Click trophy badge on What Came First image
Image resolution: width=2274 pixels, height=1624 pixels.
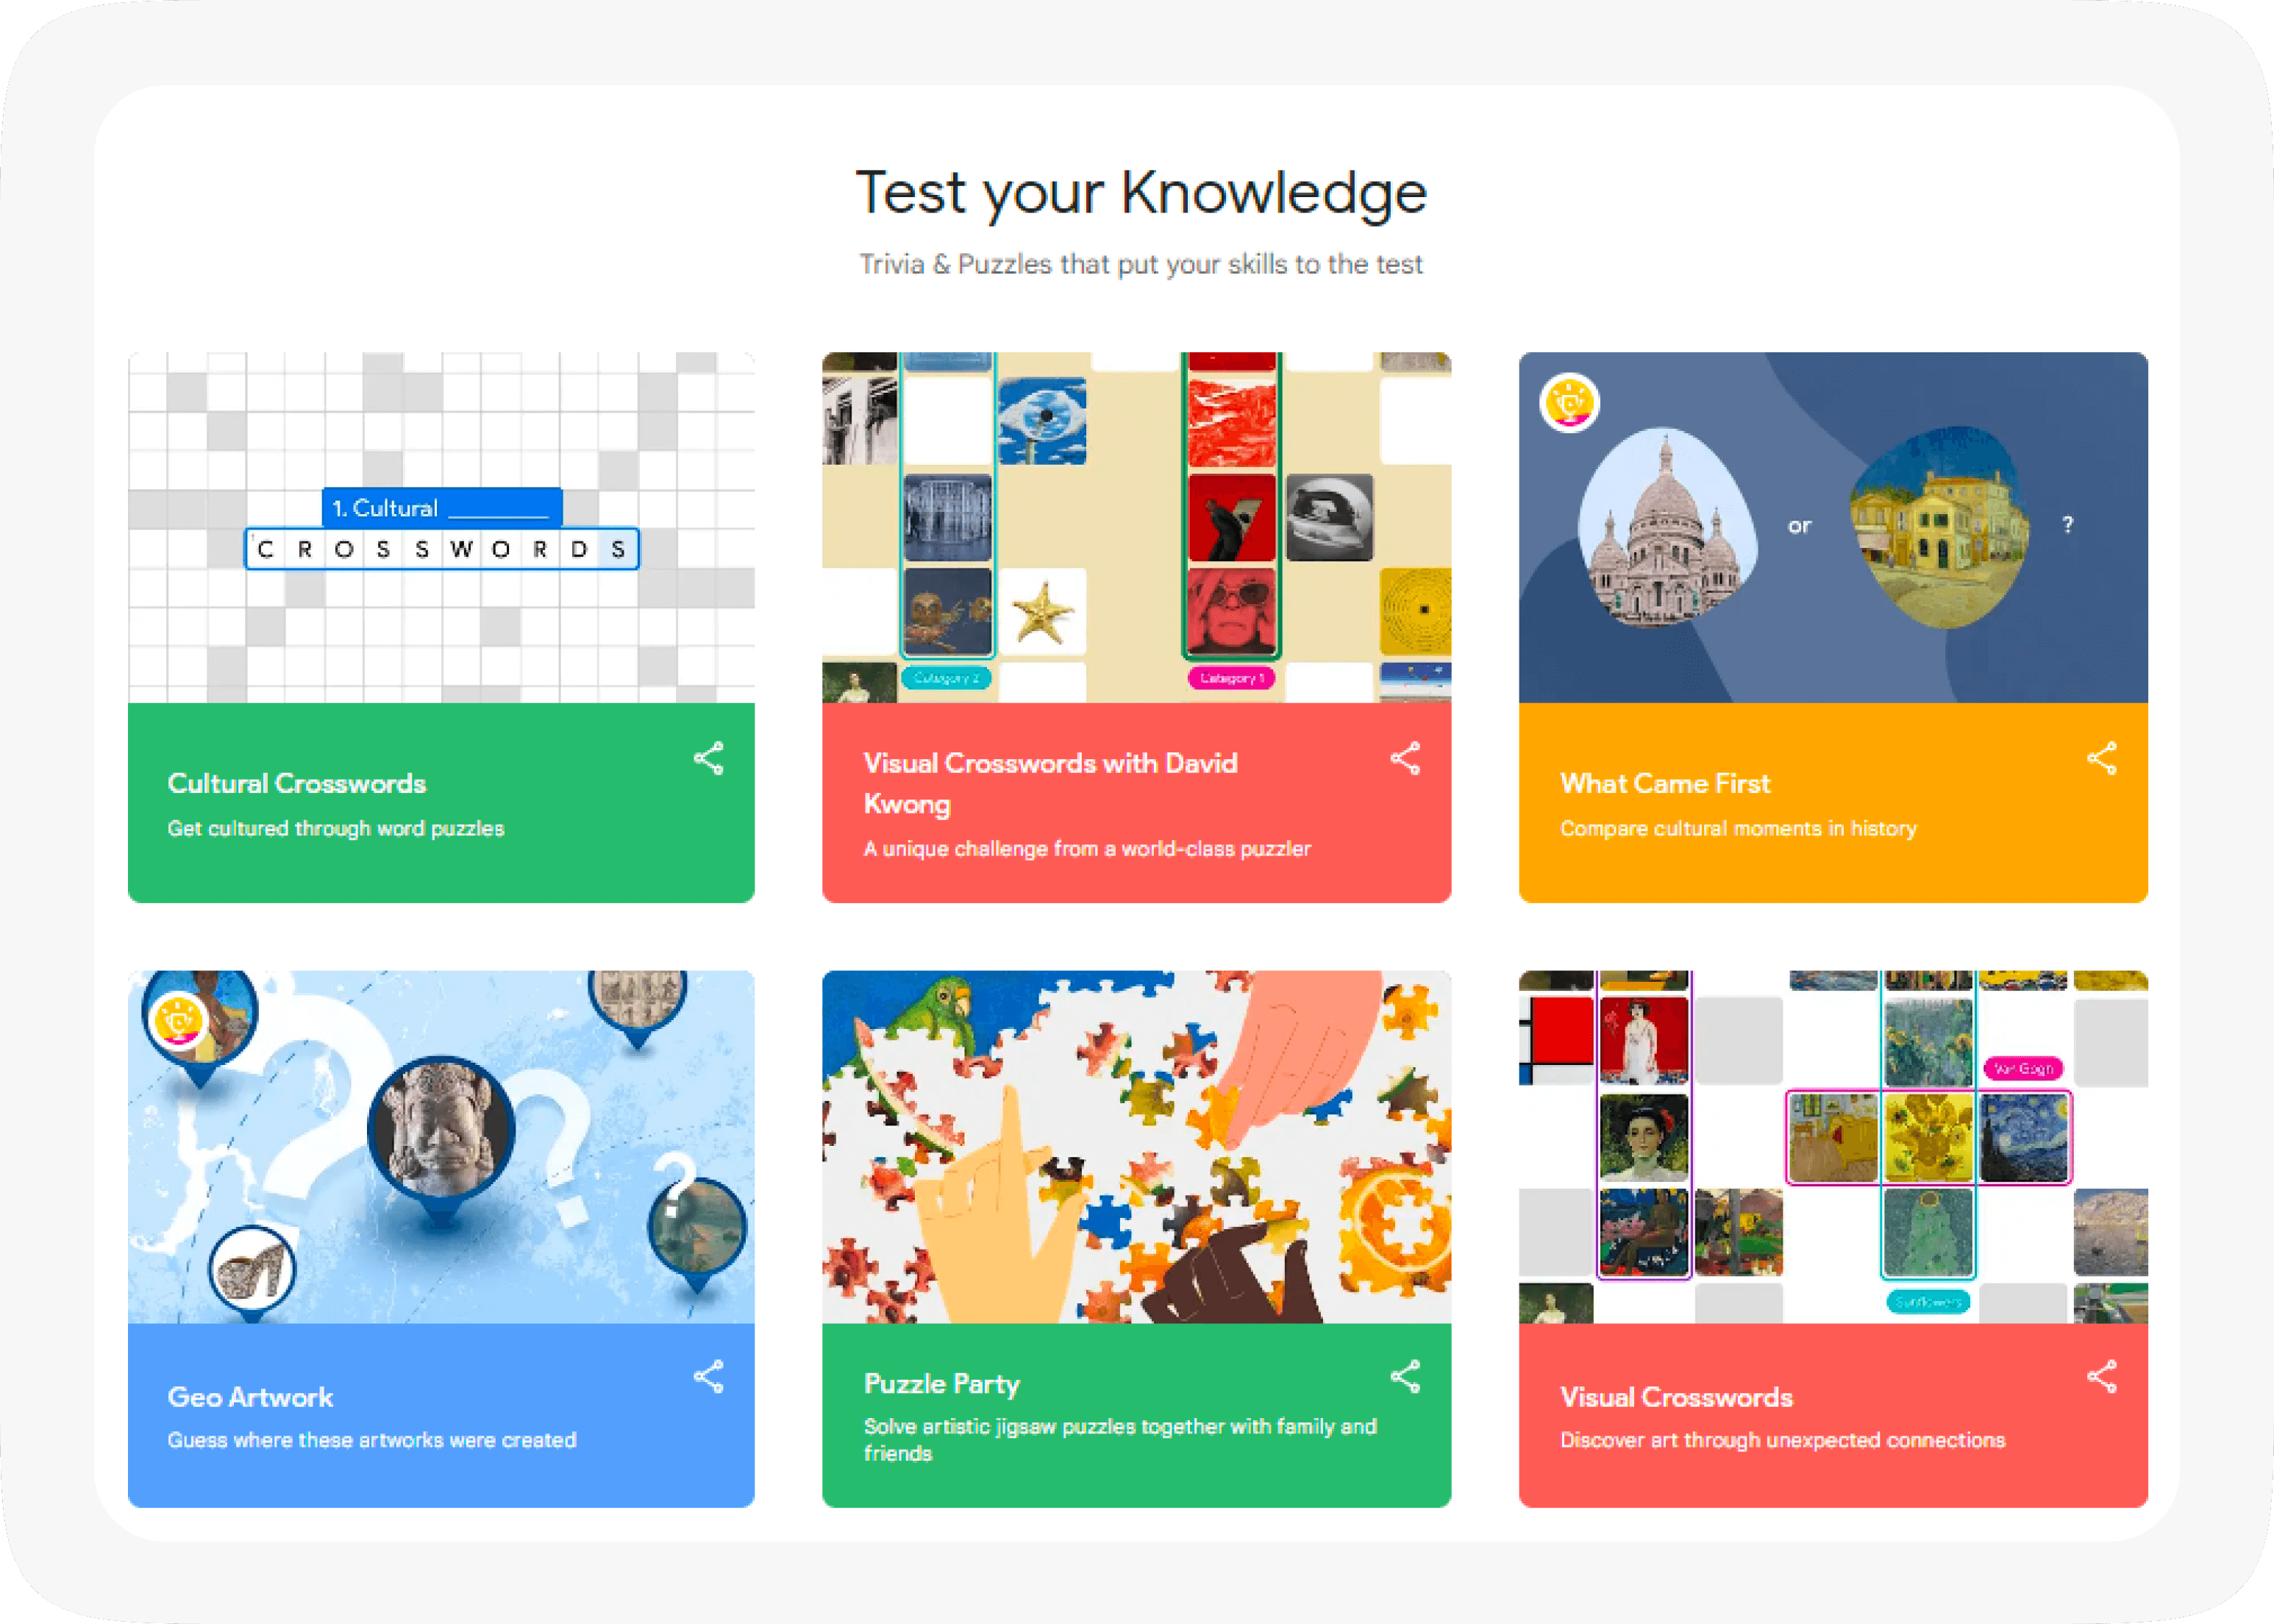tap(1569, 403)
